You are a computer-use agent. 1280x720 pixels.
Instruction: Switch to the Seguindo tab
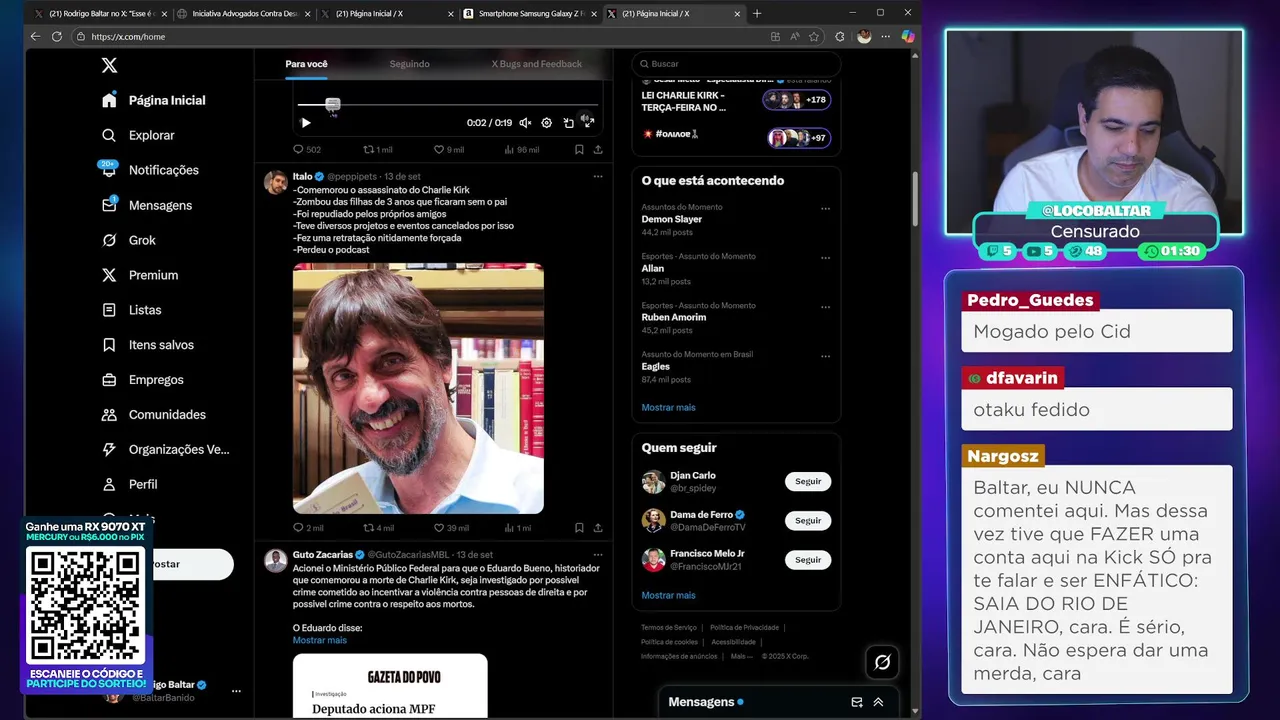coord(410,64)
